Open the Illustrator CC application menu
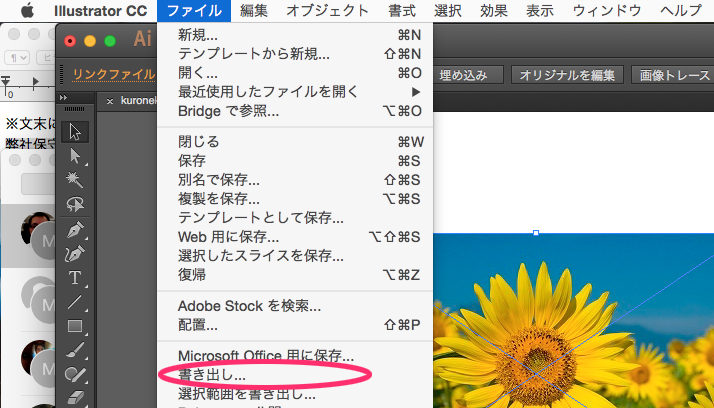The width and height of the screenshot is (714, 408). (x=100, y=10)
